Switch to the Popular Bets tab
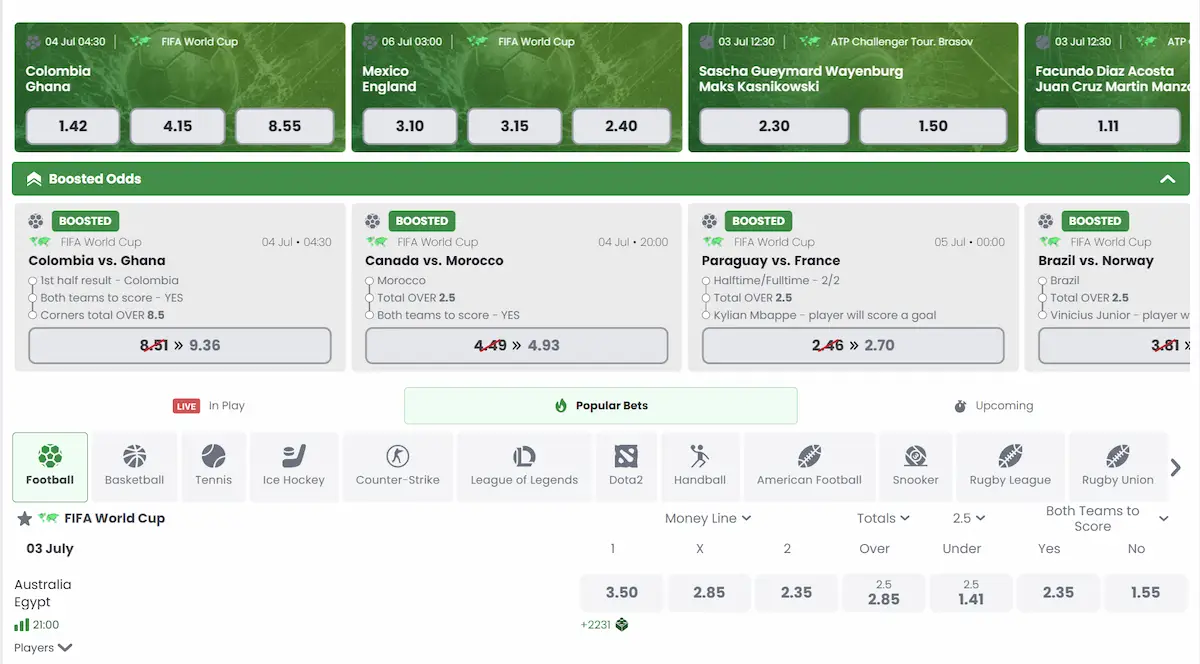Image resolution: width=1200 pixels, height=664 pixels. coord(601,406)
